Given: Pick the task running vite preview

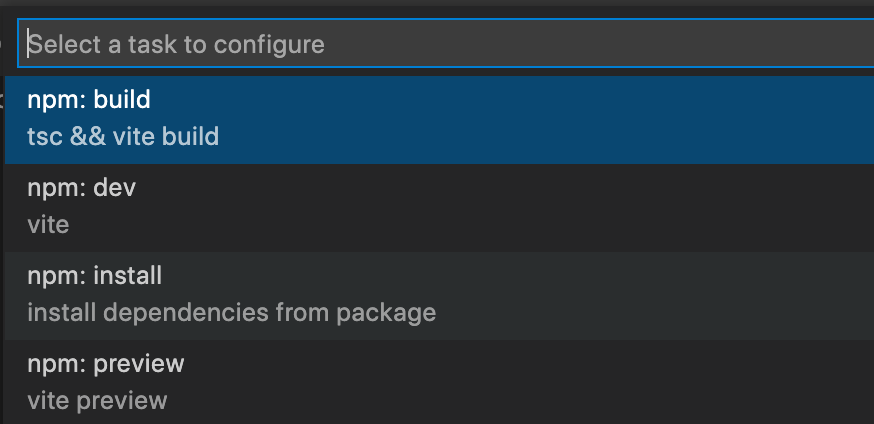Looking at the screenshot, I should coord(439,382).
